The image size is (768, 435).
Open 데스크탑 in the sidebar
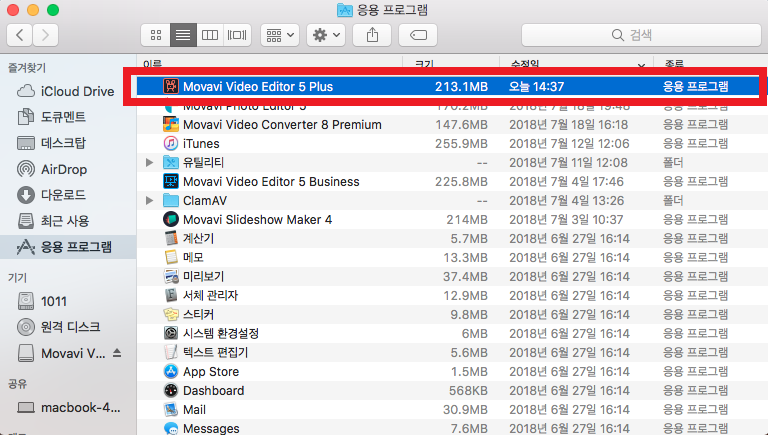click(51, 143)
